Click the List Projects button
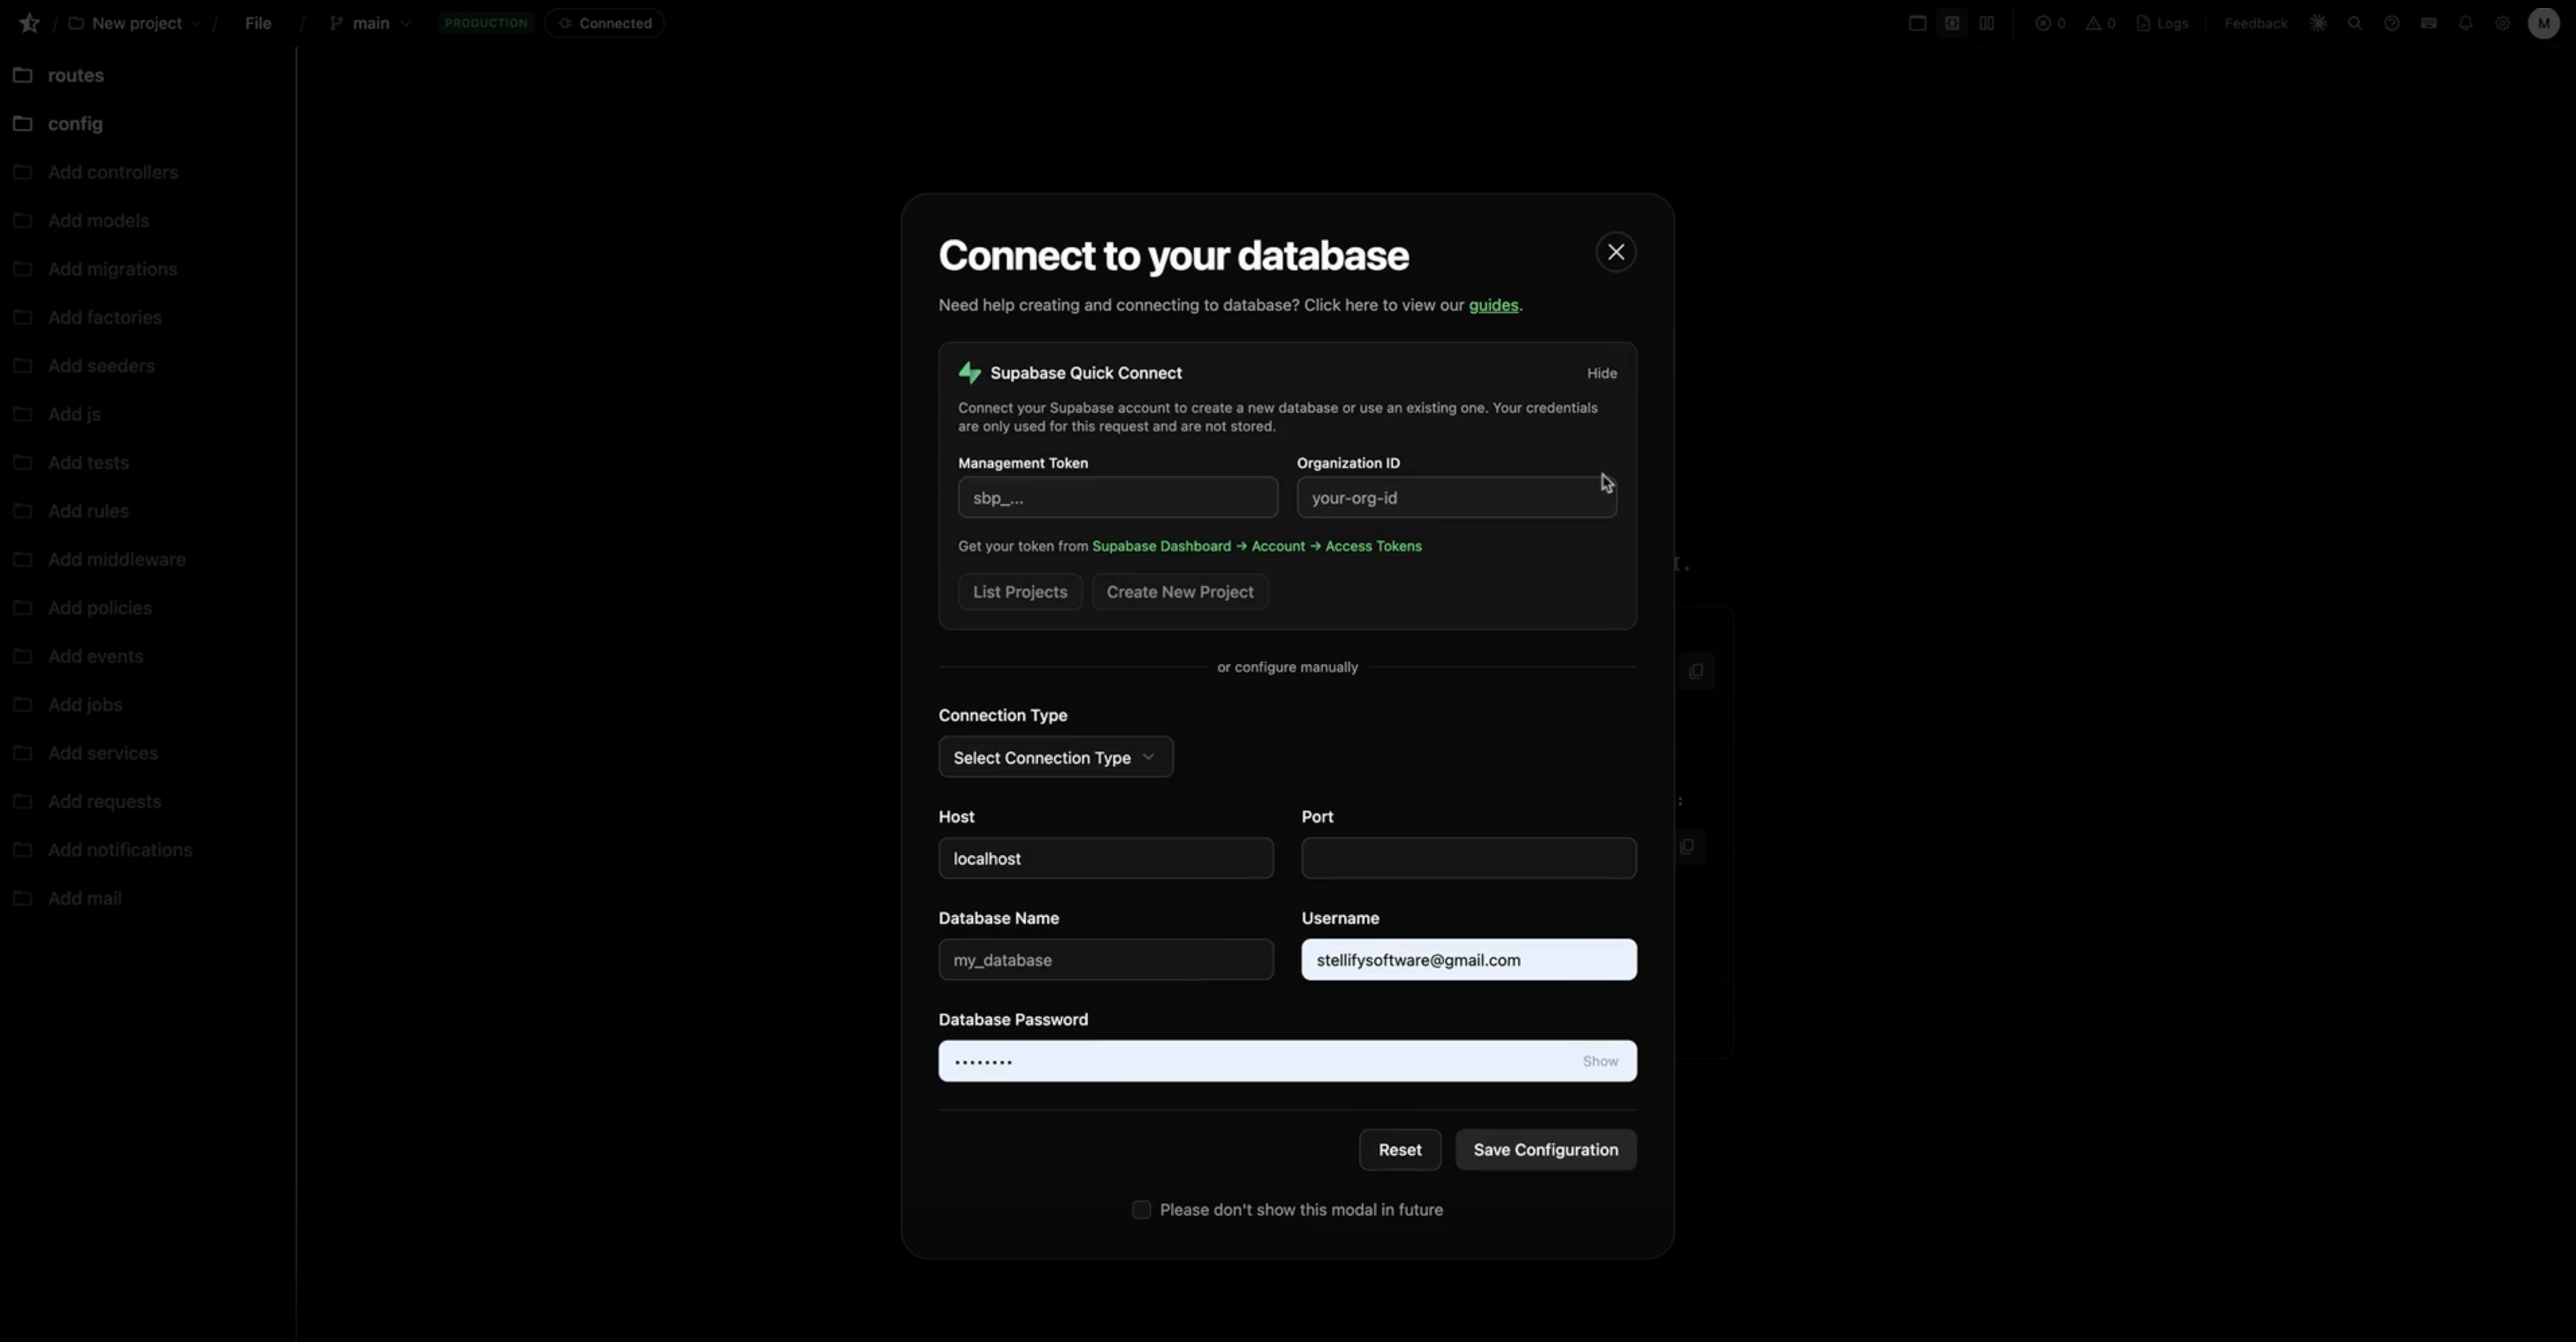The width and height of the screenshot is (2576, 1342). point(1019,591)
